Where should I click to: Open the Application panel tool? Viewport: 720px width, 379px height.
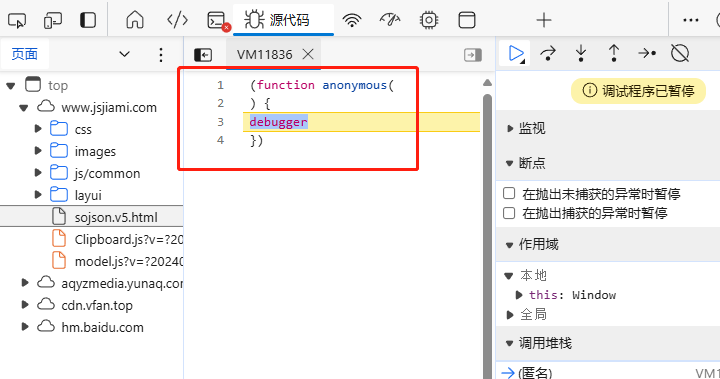pyautogui.click(x=467, y=20)
